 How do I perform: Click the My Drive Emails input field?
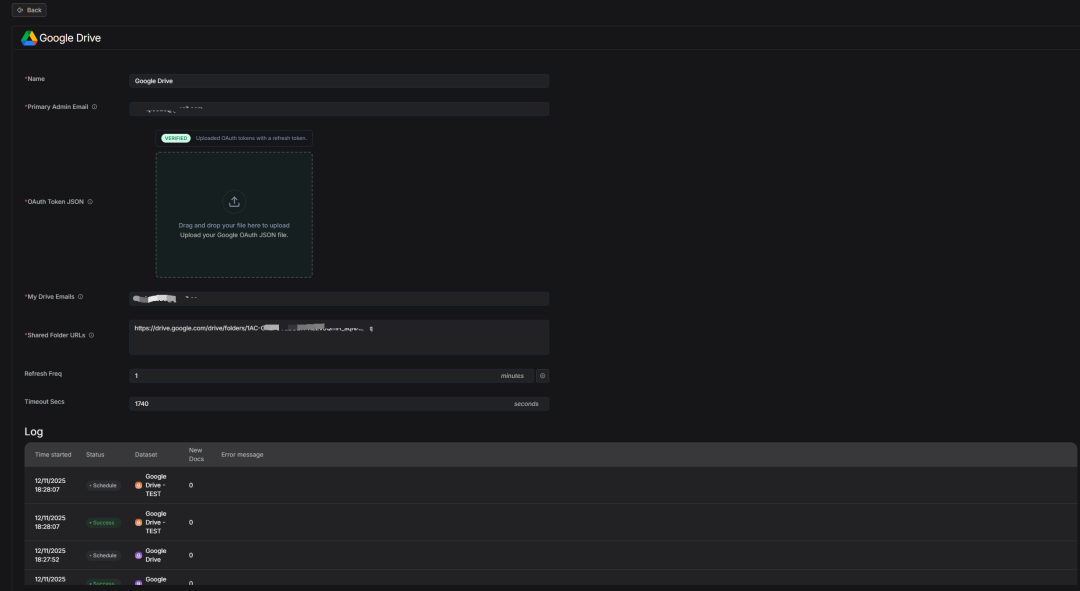(x=339, y=299)
